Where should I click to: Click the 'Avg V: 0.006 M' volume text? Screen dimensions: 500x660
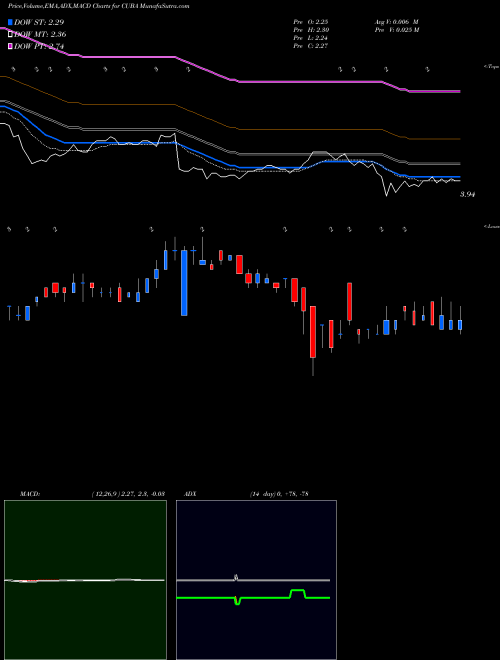(396, 22)
